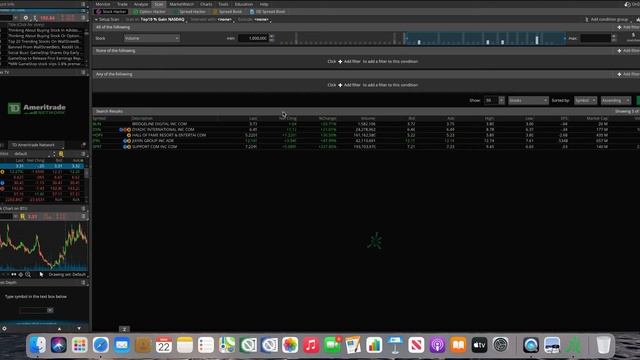
Task: Click Add condition group
Action: coord(607,19)
